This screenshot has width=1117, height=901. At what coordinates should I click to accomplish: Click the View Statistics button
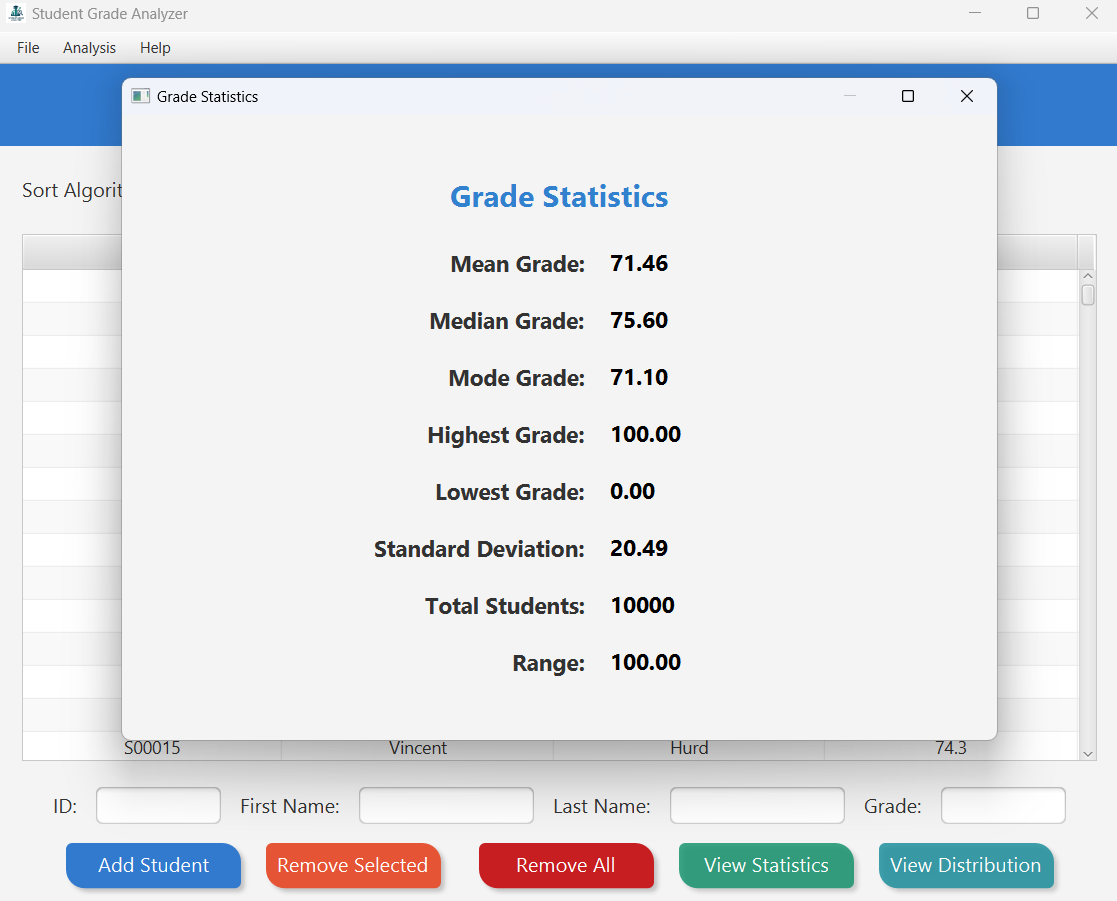(766, 865)
